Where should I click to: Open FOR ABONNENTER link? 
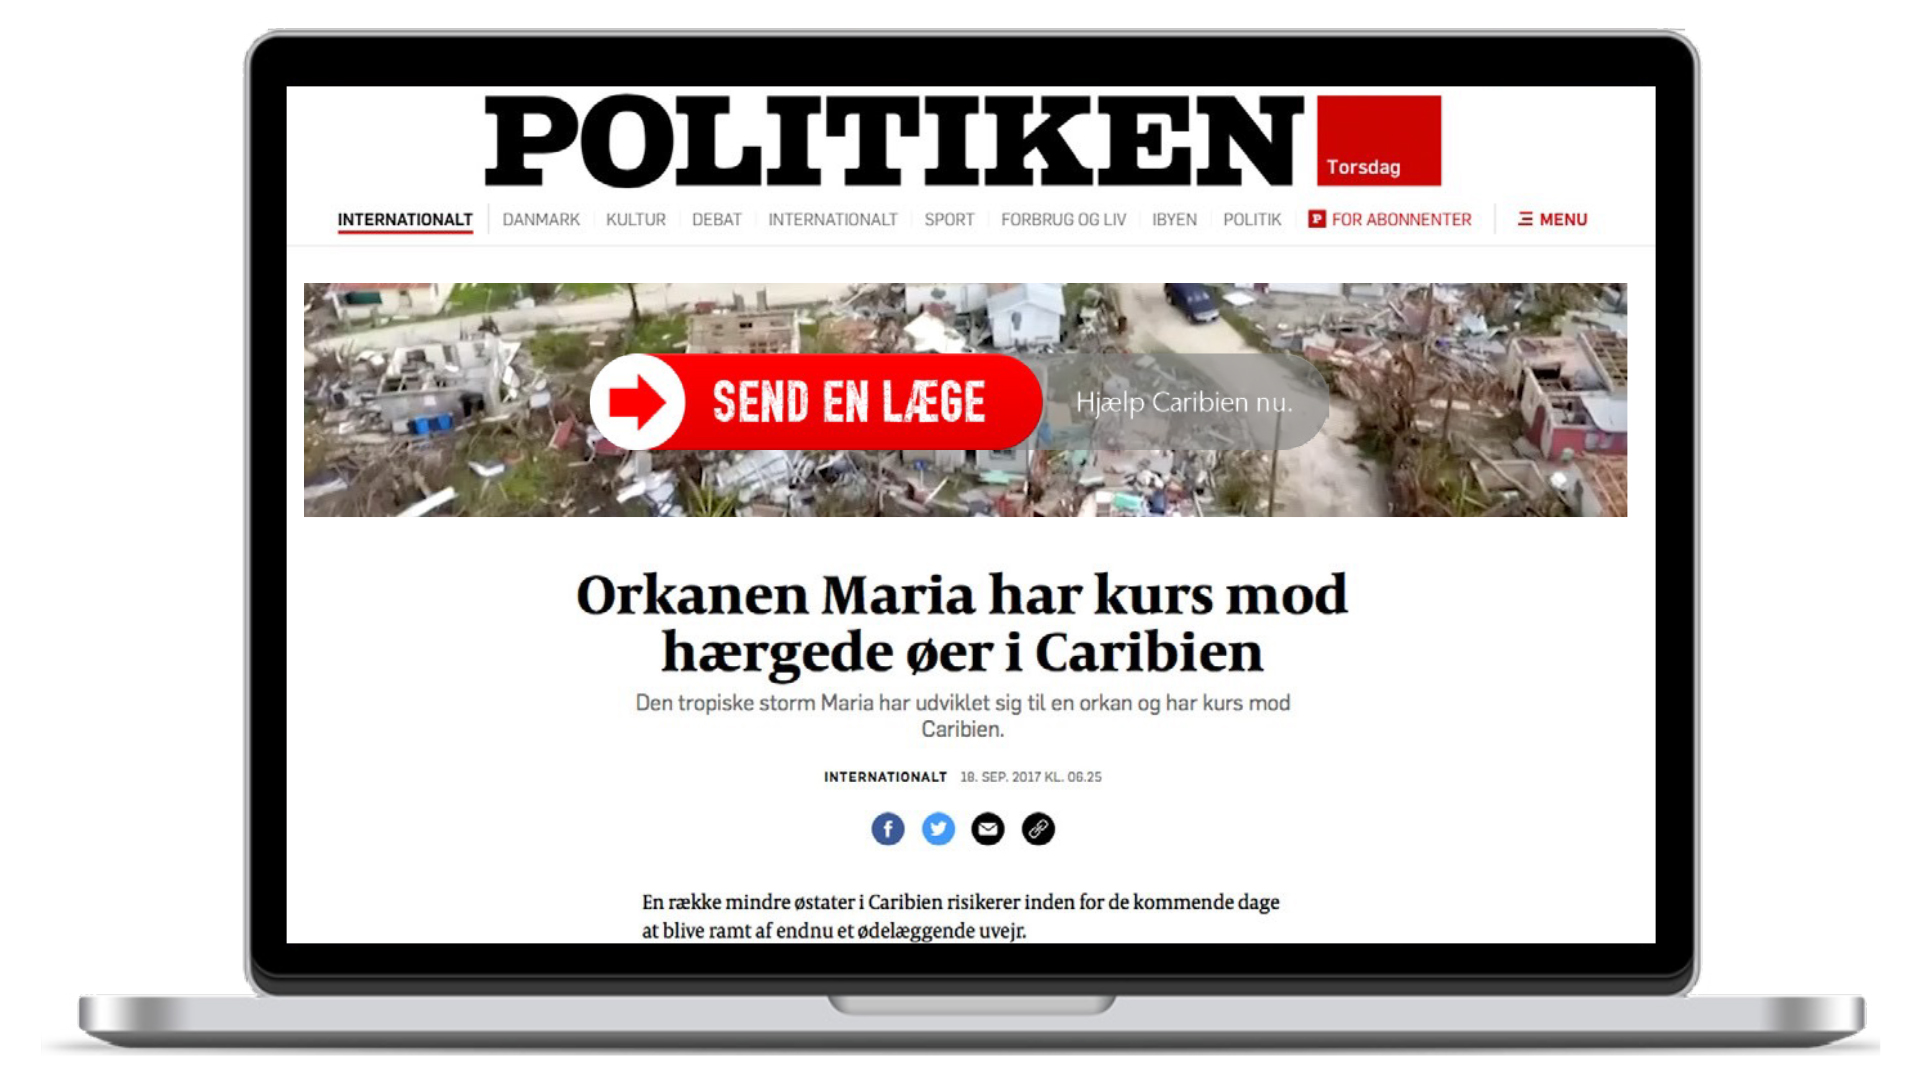[x=1401, y=219]
